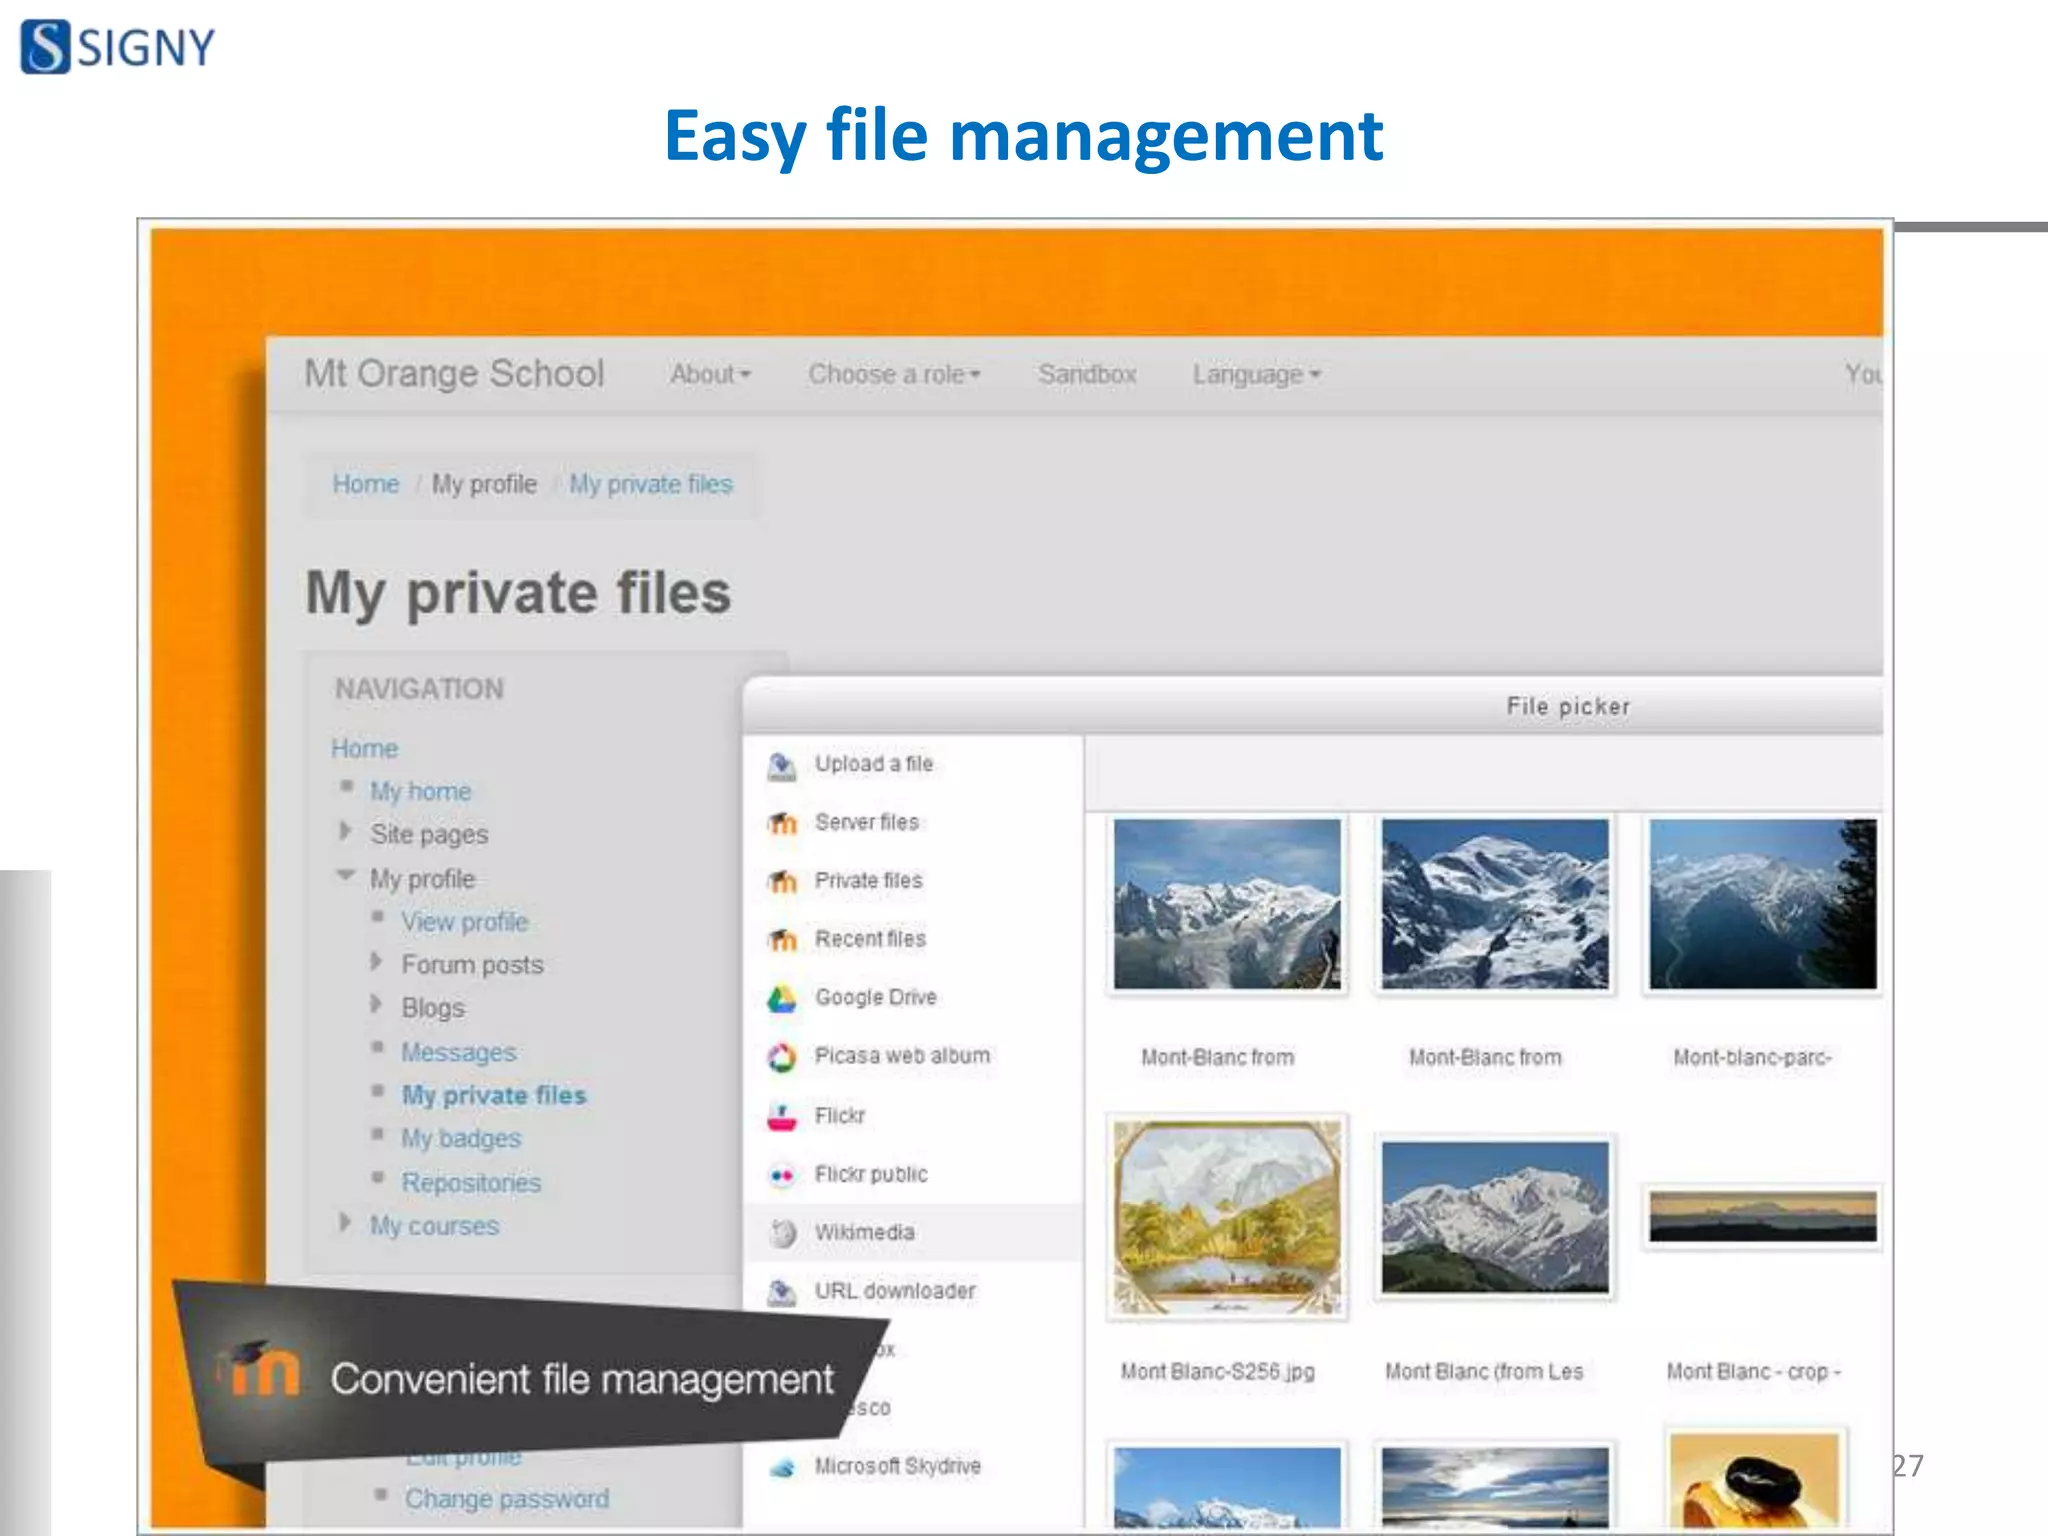The image size is (2048, 1536).
Task: Open My home navigation link
Action: coord(420,792)
